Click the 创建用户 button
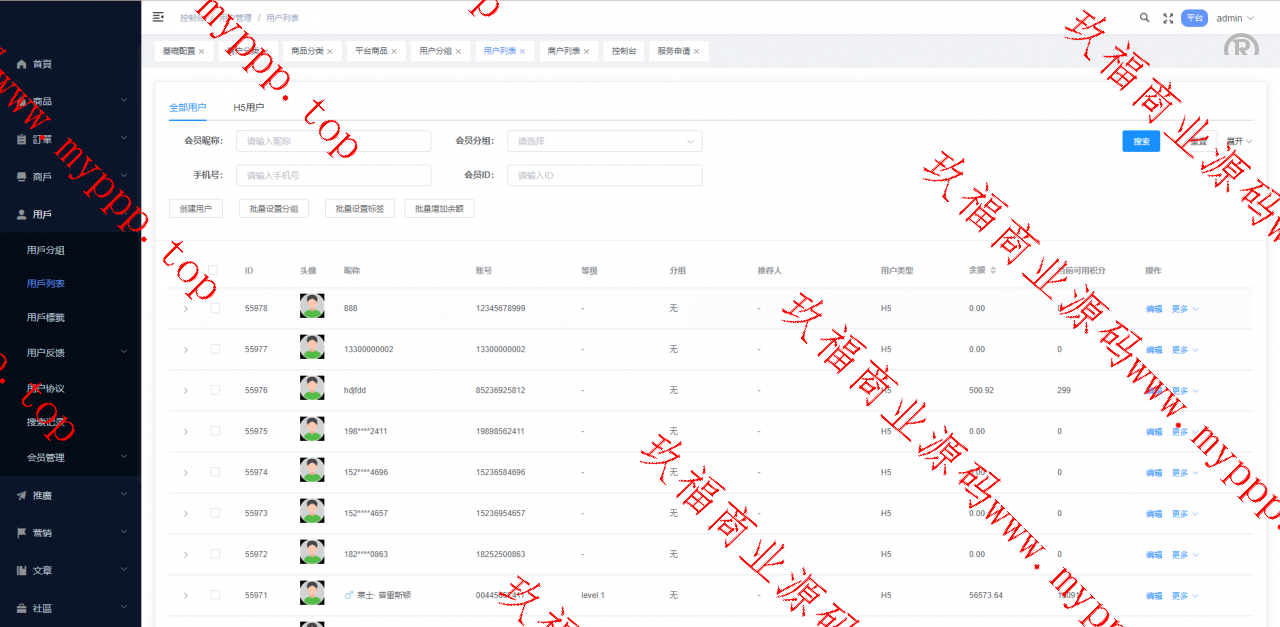The width and height of the screenshot is (1280, 627). pyautogui.click(x=196, y=209)
